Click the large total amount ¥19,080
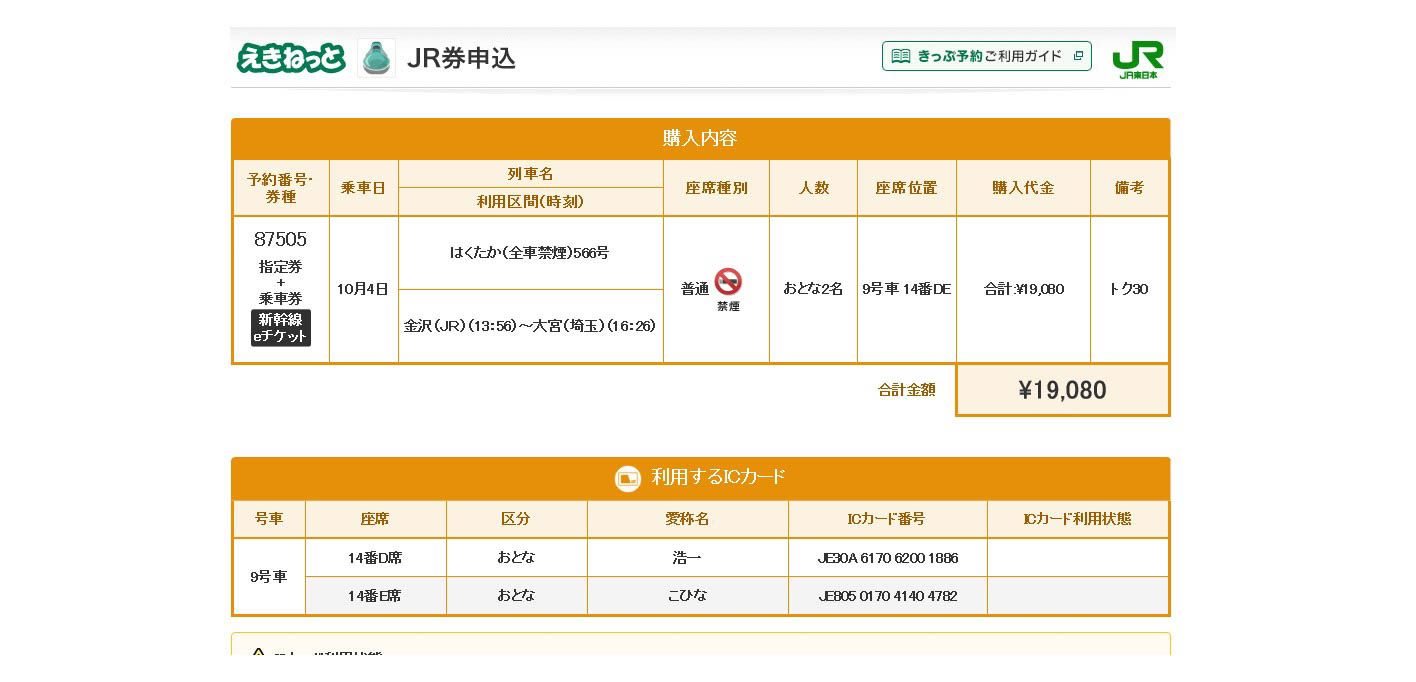The height and width of the screenshot is (682, 1416). [1062, 390]
